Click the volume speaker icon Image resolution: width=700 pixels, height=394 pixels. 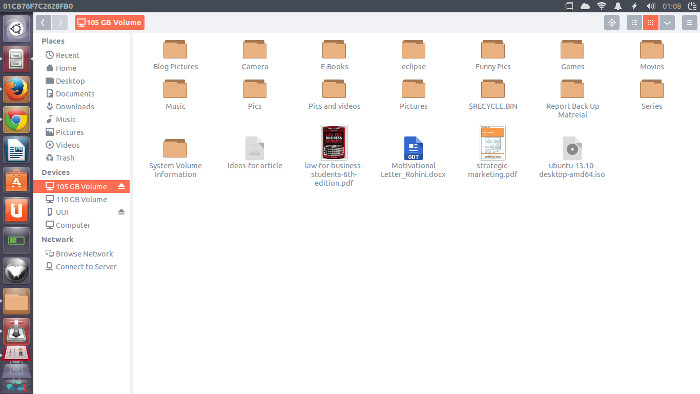pos(650,6)
